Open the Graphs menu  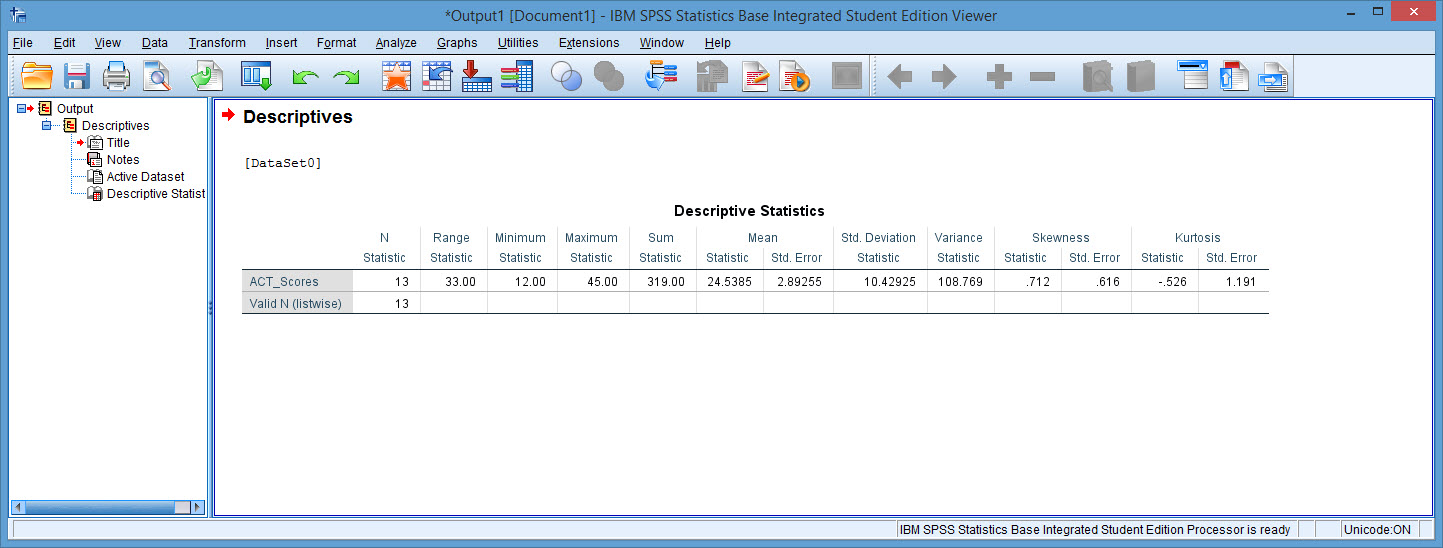[x=457, y=43]
